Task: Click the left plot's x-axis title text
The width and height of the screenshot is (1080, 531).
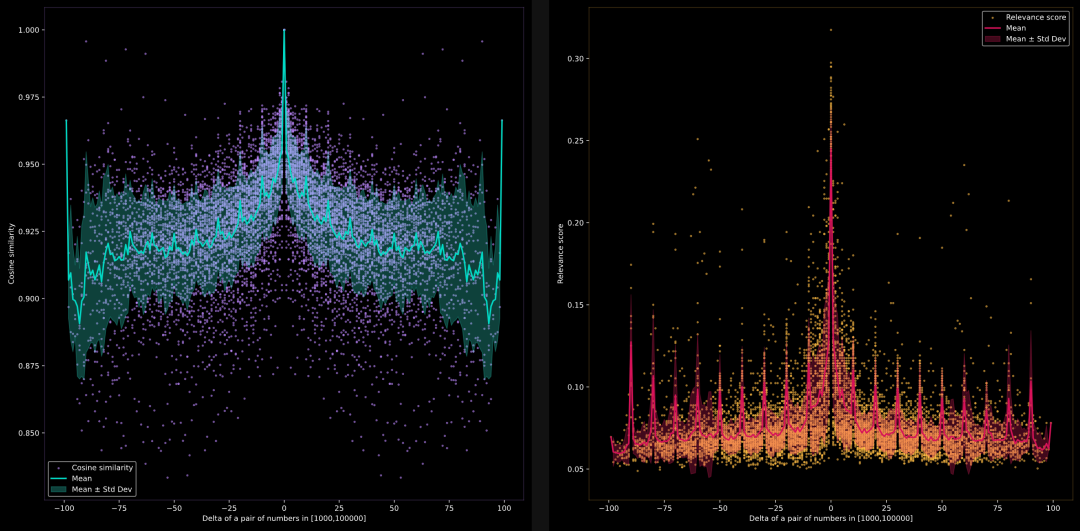Action: pos(284,517)
